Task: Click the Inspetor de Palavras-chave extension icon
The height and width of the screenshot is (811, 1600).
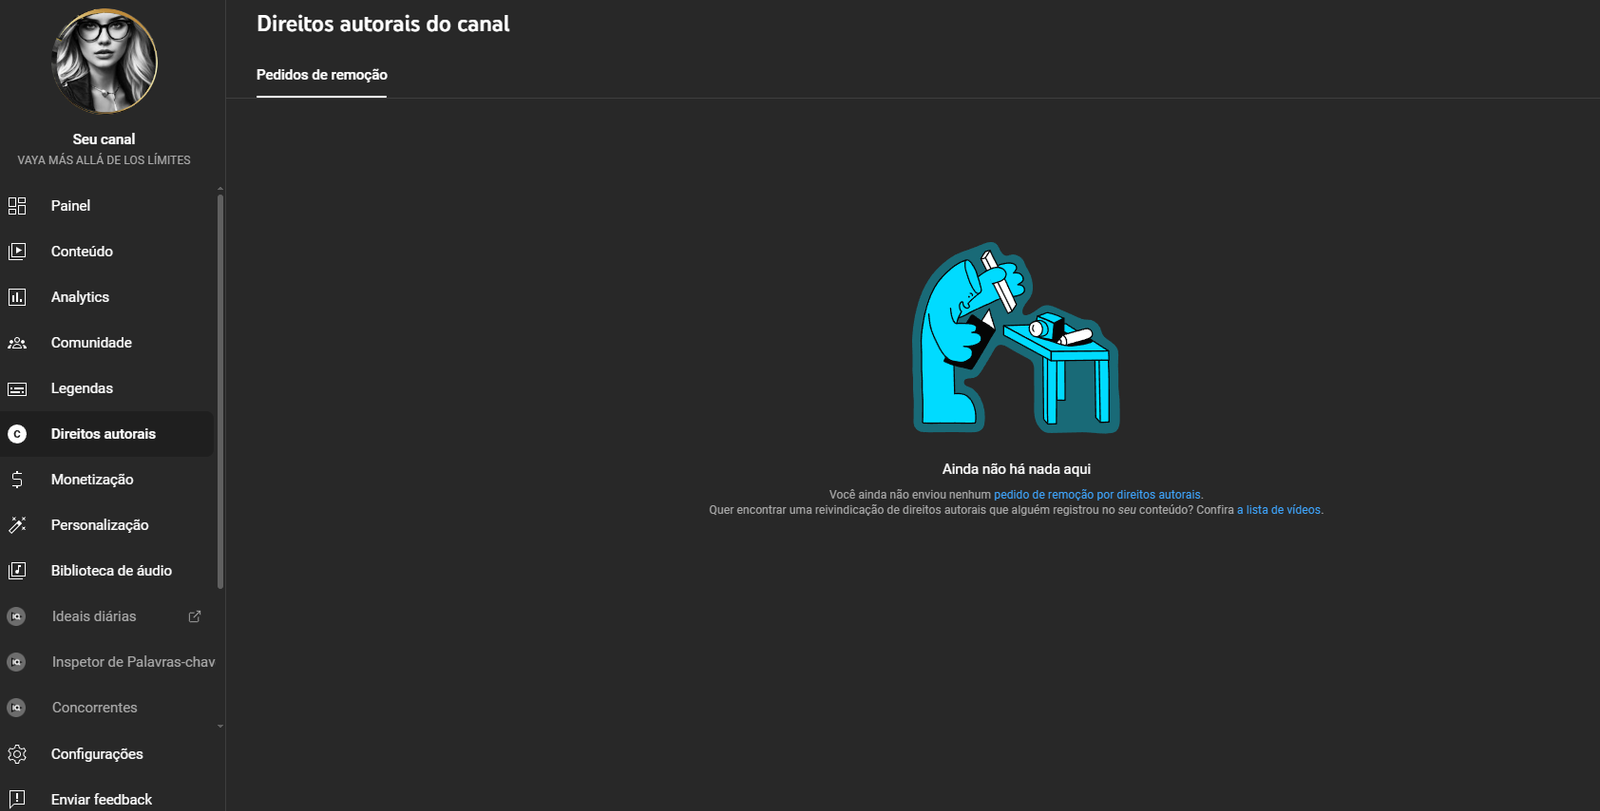Action: click(16, 662)
